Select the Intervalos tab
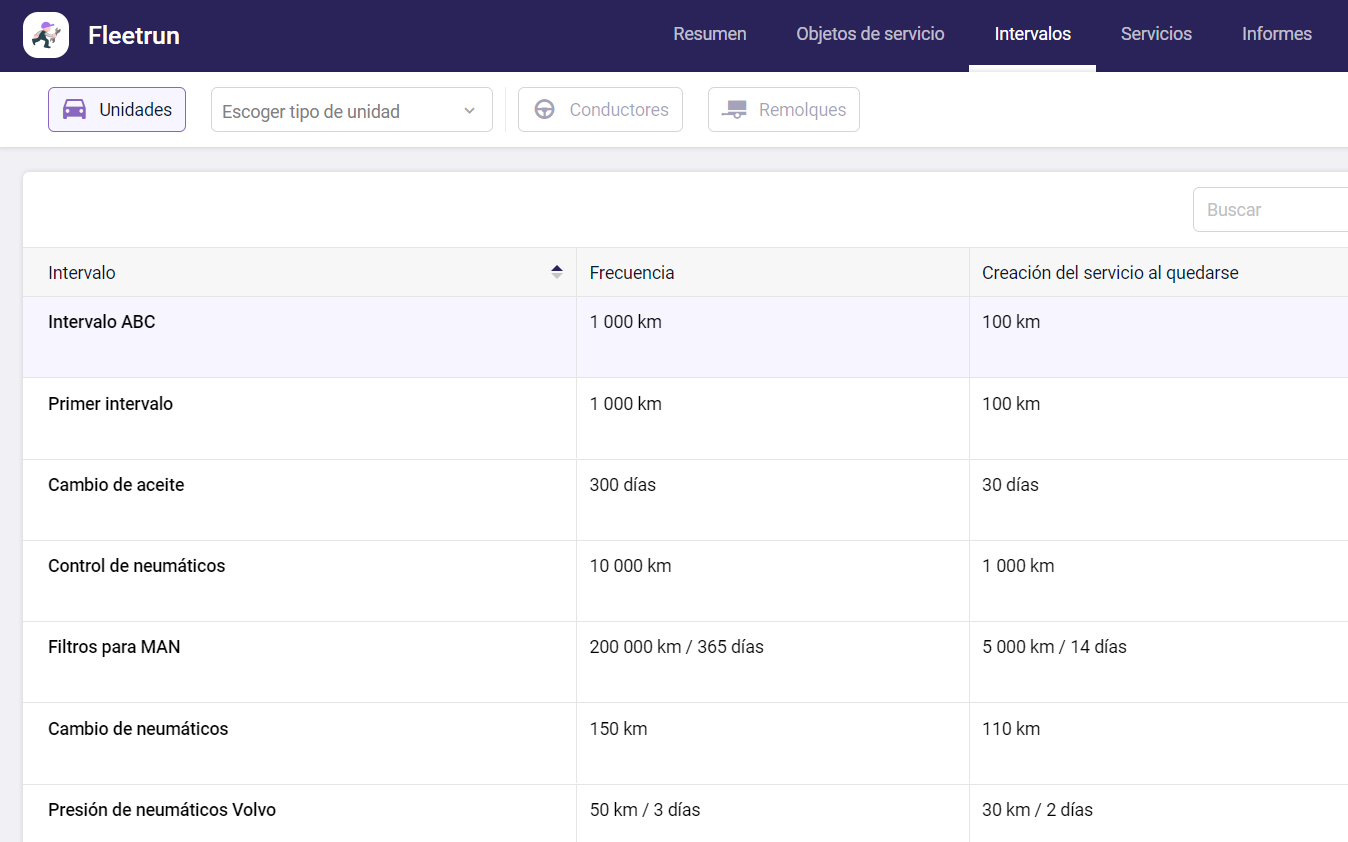1348x842 pixels. tap(1032, 34)
